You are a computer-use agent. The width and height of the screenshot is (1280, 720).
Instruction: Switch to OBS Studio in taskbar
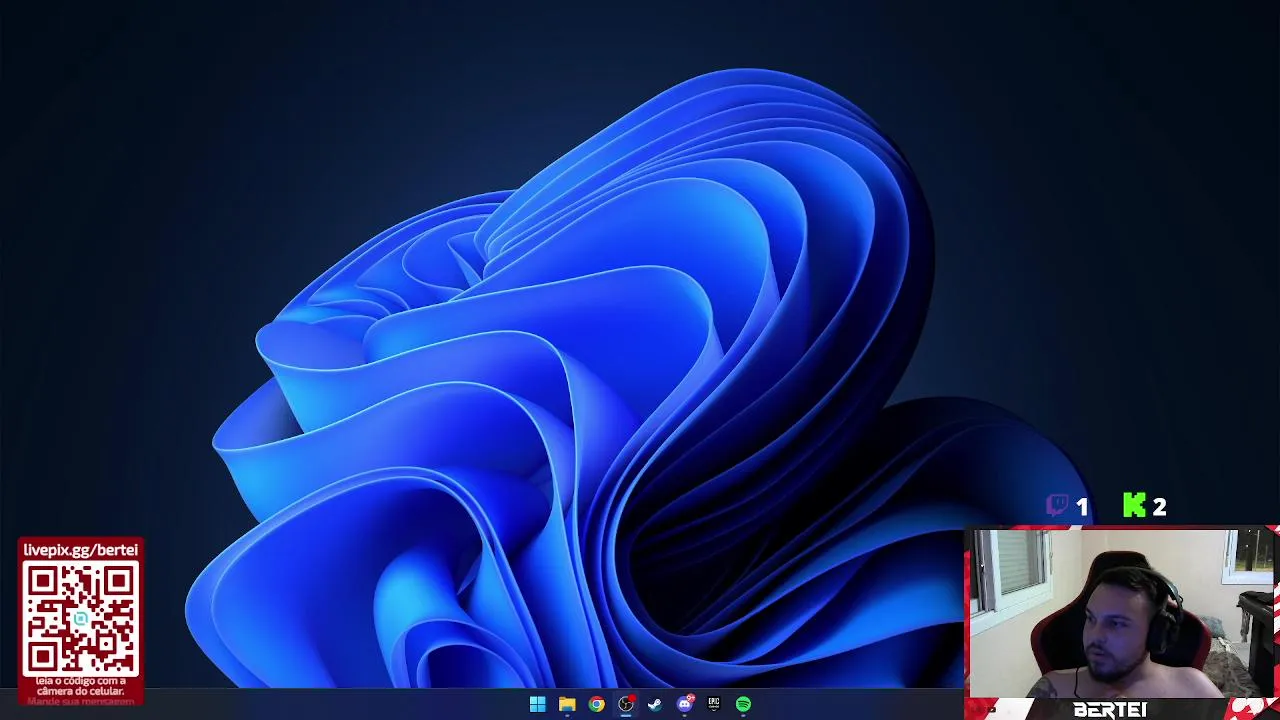click(x=626, y=704)
